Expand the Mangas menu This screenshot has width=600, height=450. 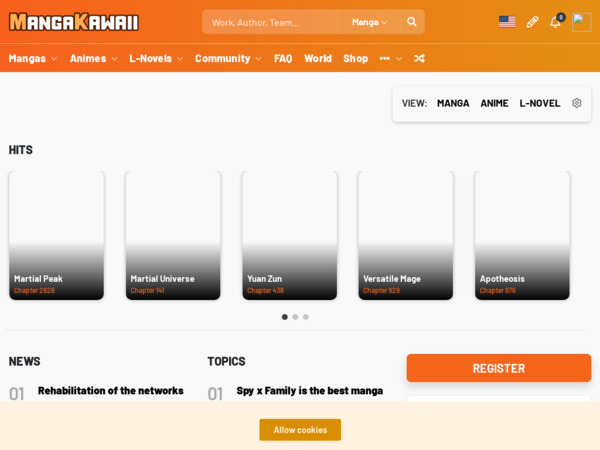pos(33,59)
